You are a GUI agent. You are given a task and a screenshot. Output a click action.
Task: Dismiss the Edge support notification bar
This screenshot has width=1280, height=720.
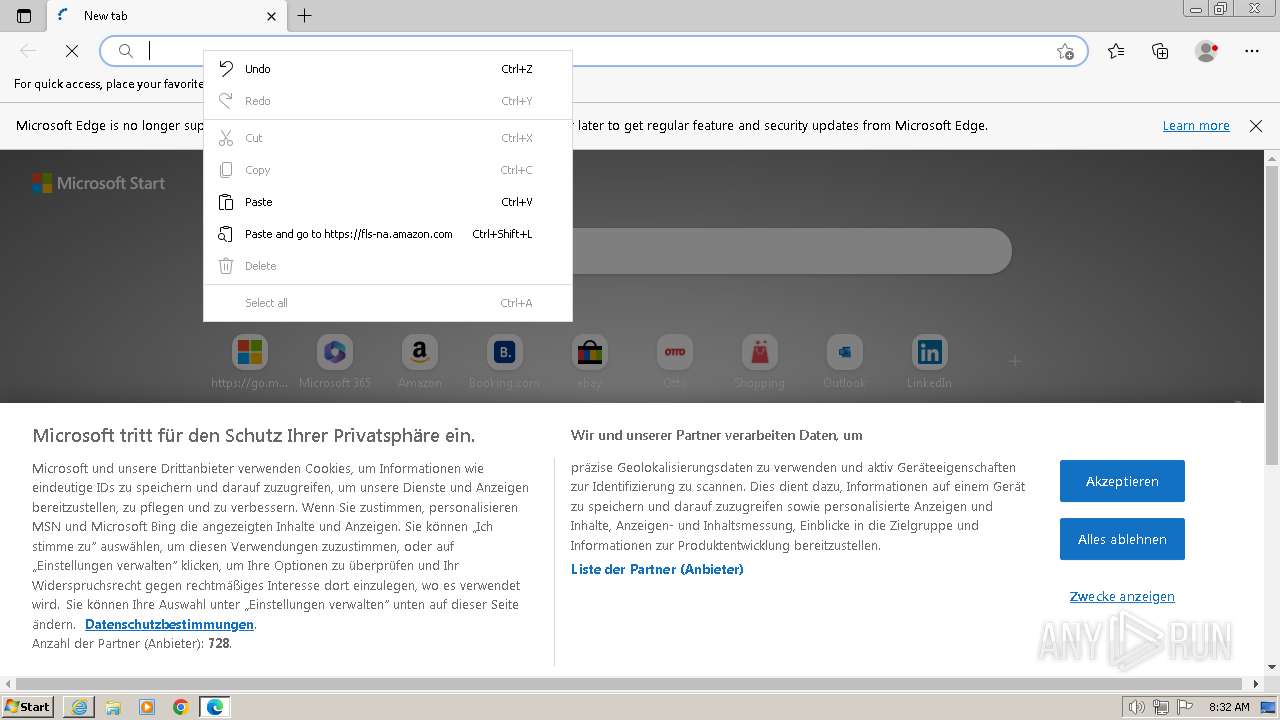[1256, 126]
